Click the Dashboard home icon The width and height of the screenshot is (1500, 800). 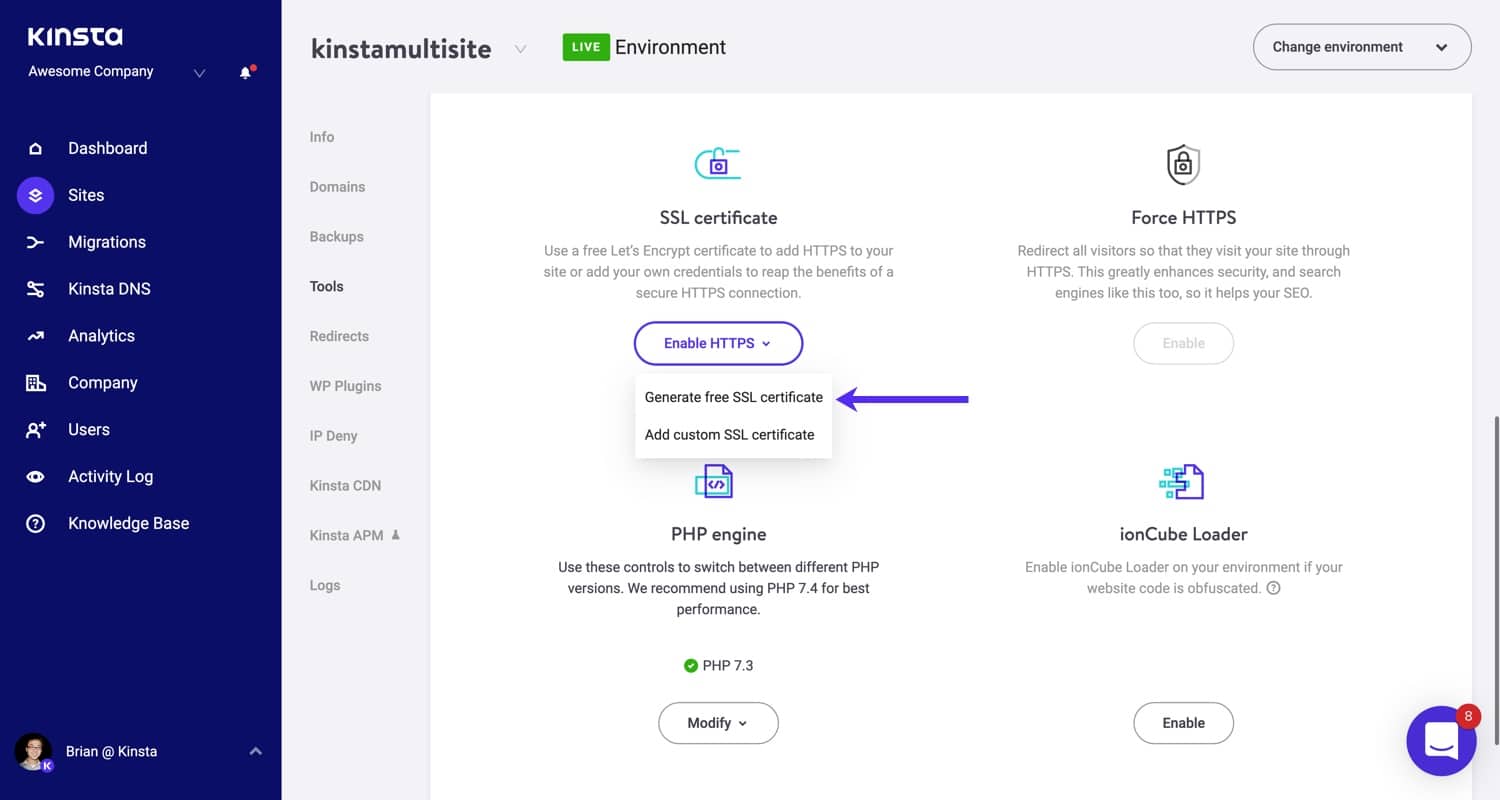[x=36, y=148]
